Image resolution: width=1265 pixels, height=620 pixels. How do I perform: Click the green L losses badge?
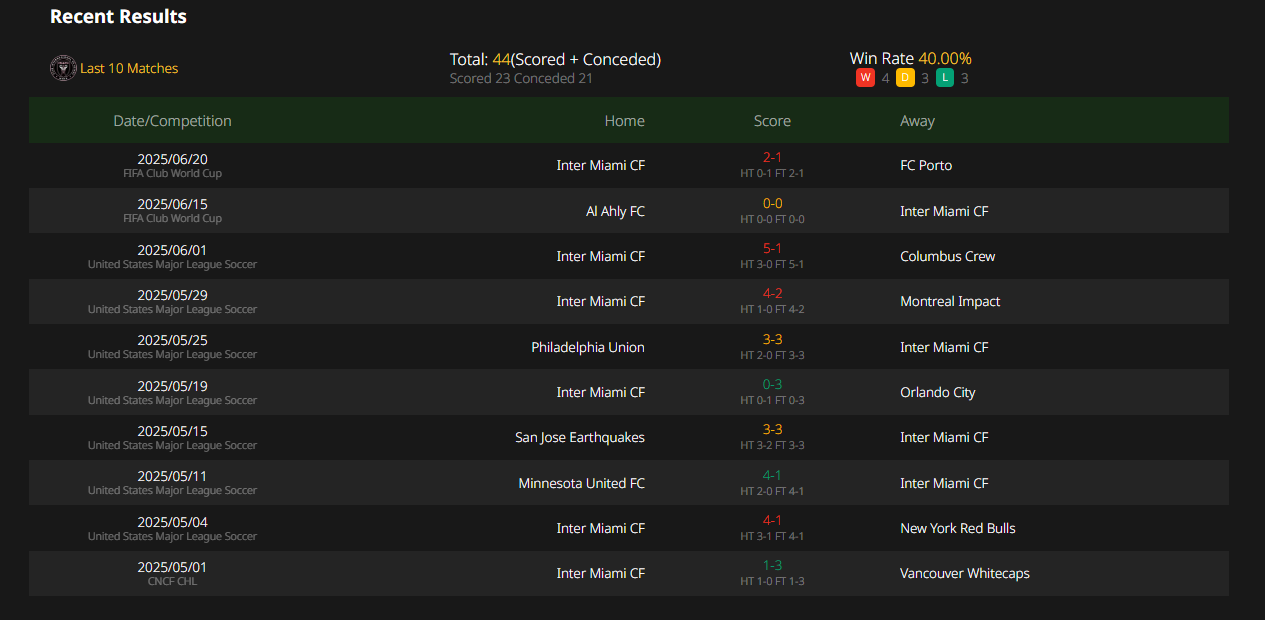click(945, 78)
